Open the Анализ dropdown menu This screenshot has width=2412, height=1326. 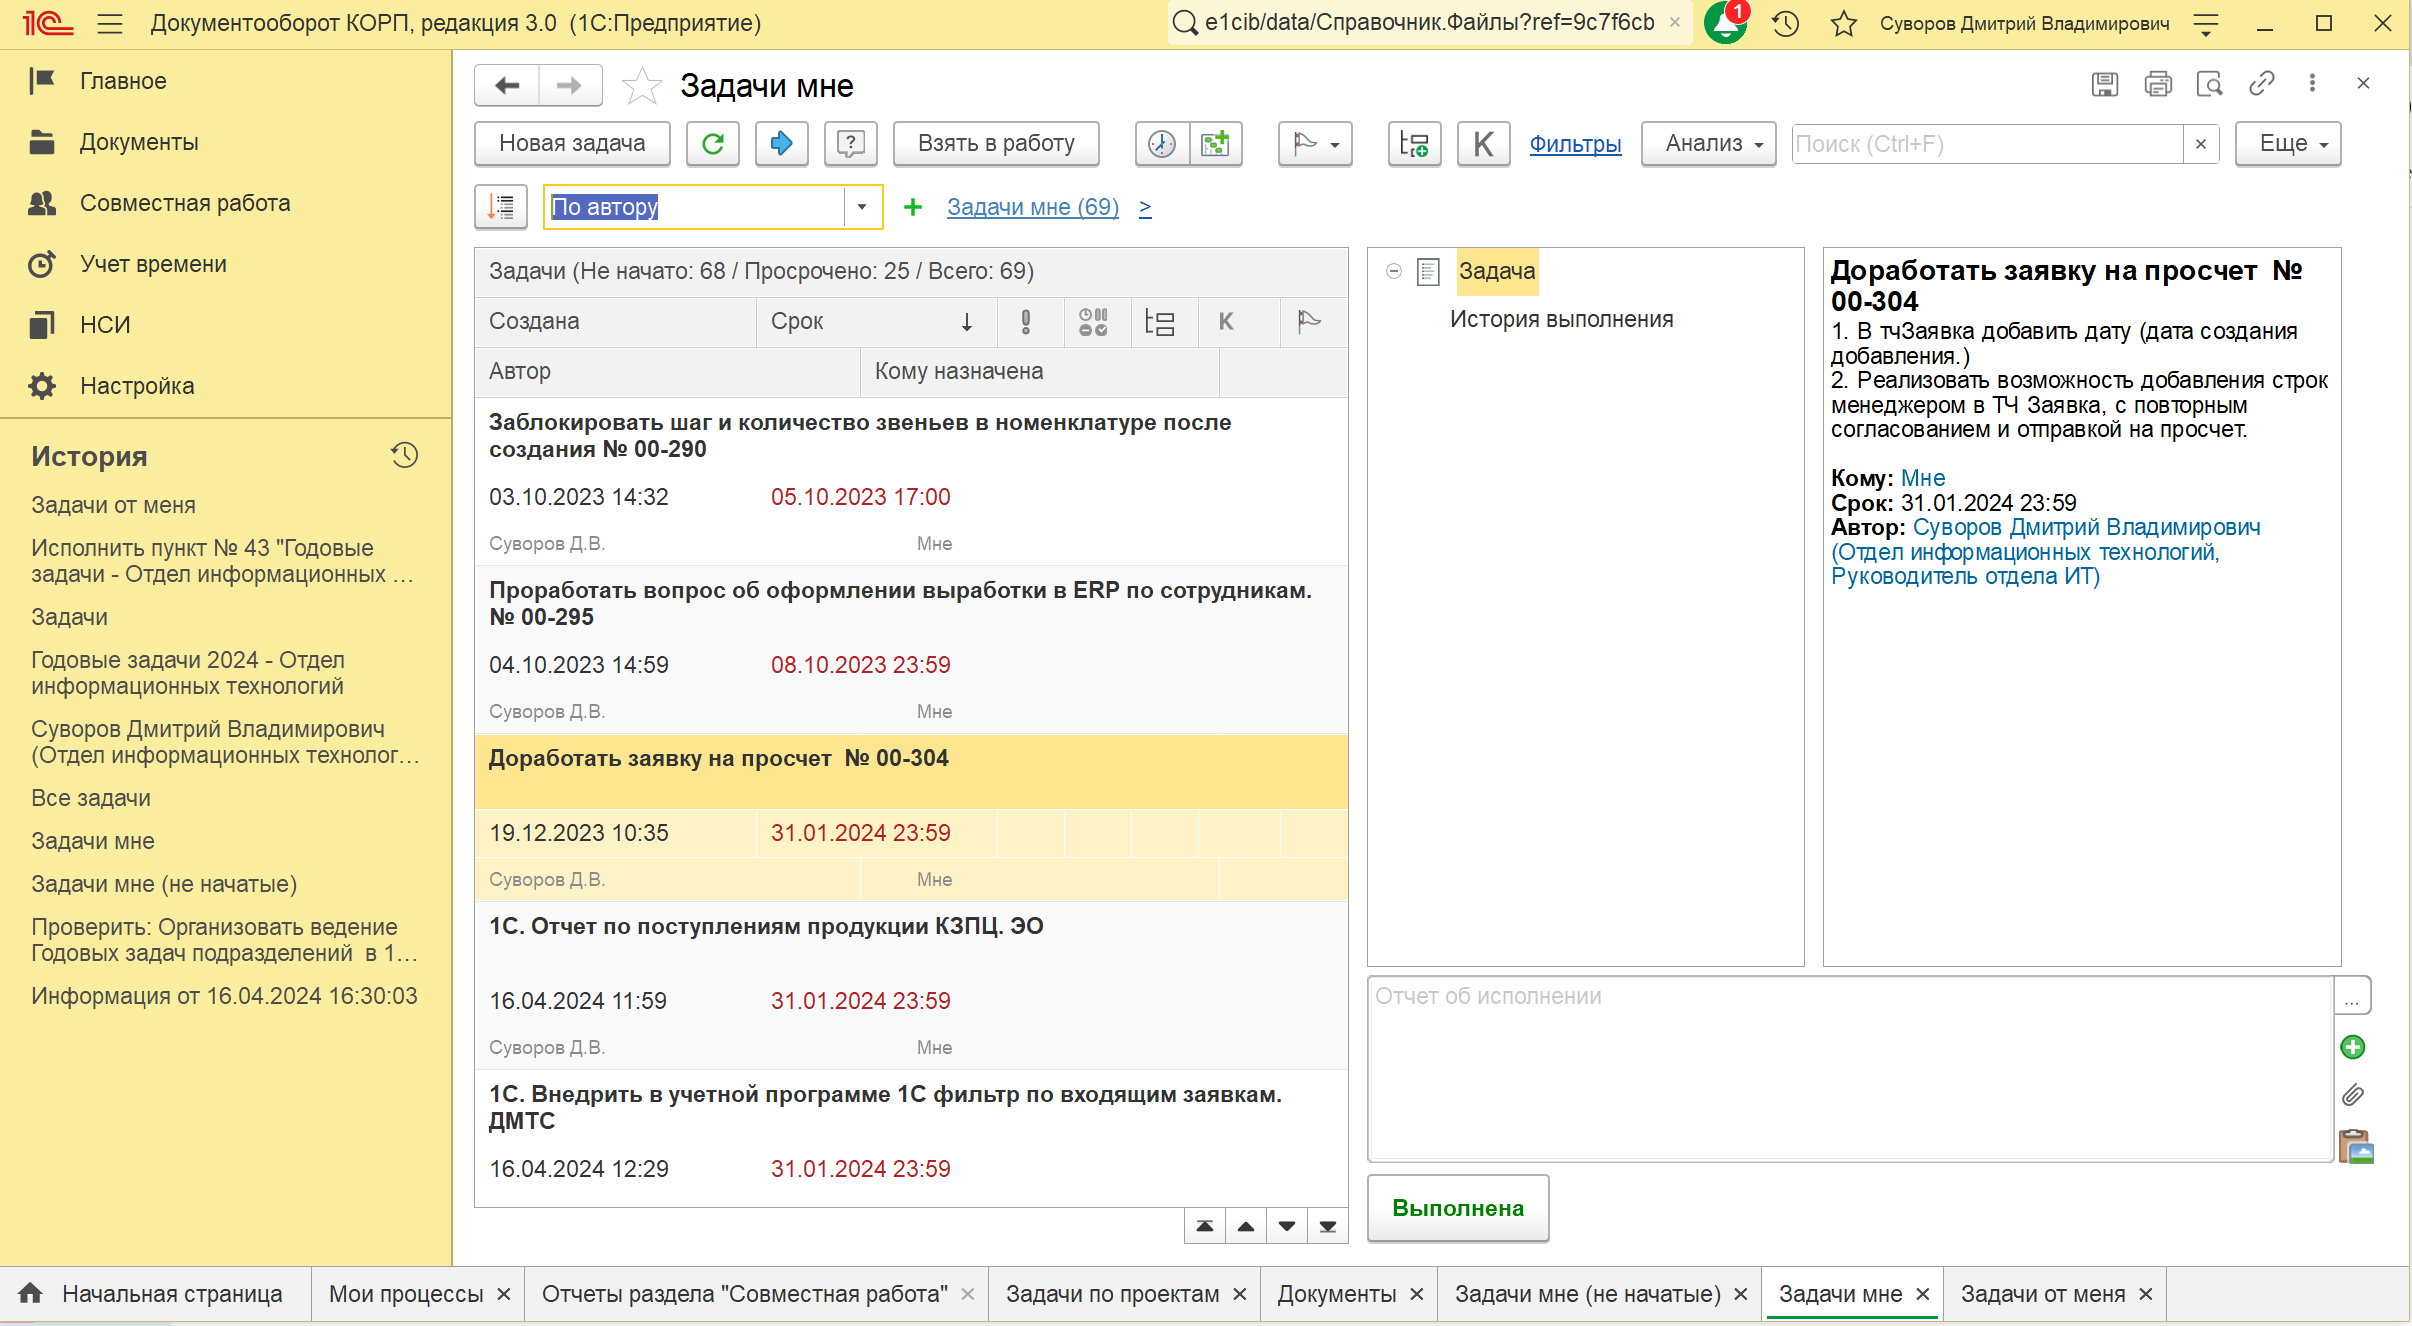click(1709, 144)
